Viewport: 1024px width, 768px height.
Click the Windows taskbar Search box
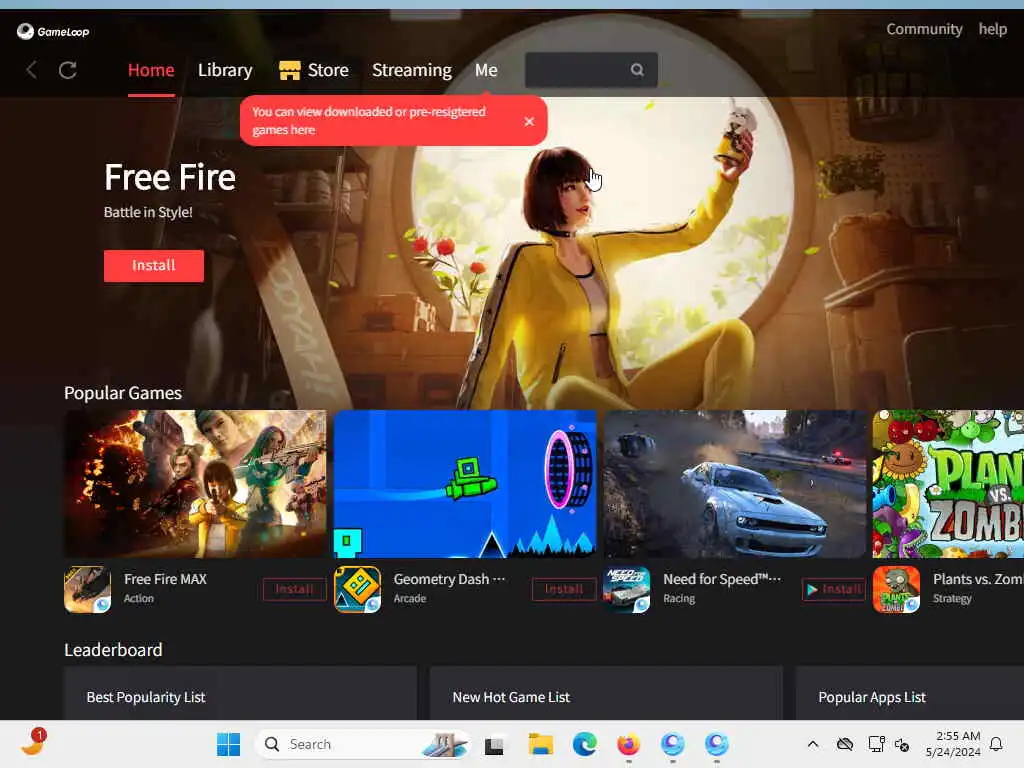pos(362,744)
